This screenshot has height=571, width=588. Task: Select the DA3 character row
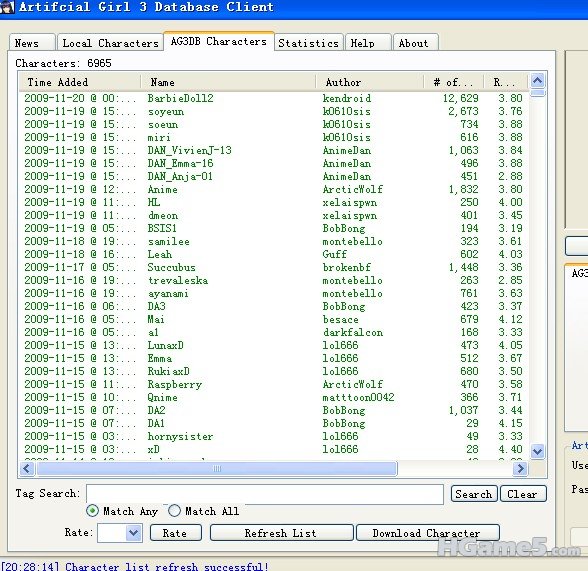point(274,306)
